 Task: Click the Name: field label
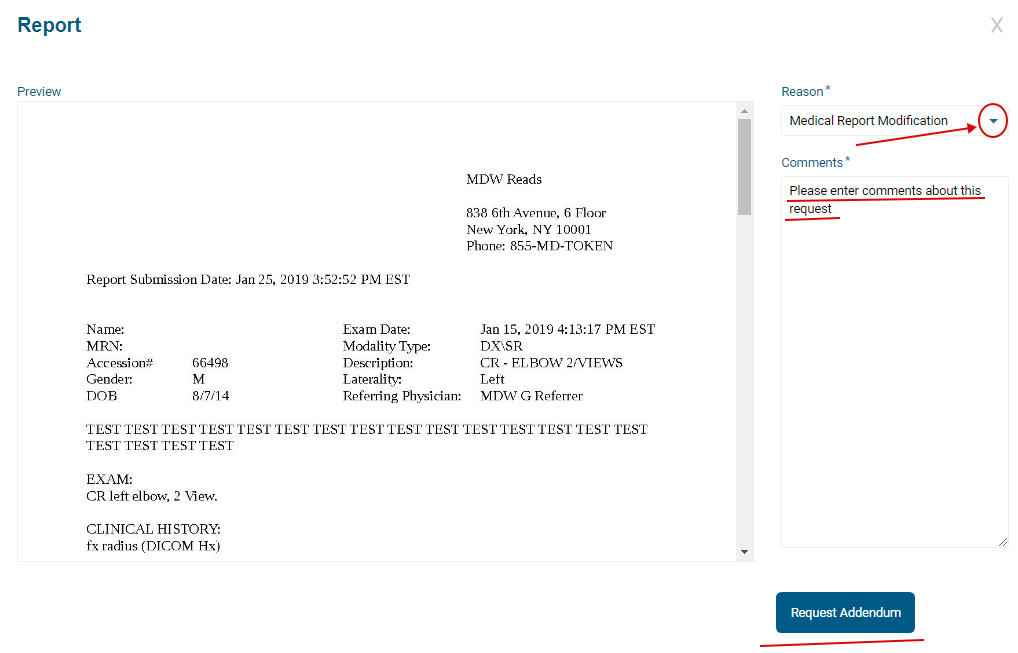pyautogui.click(x=105, y=329)
